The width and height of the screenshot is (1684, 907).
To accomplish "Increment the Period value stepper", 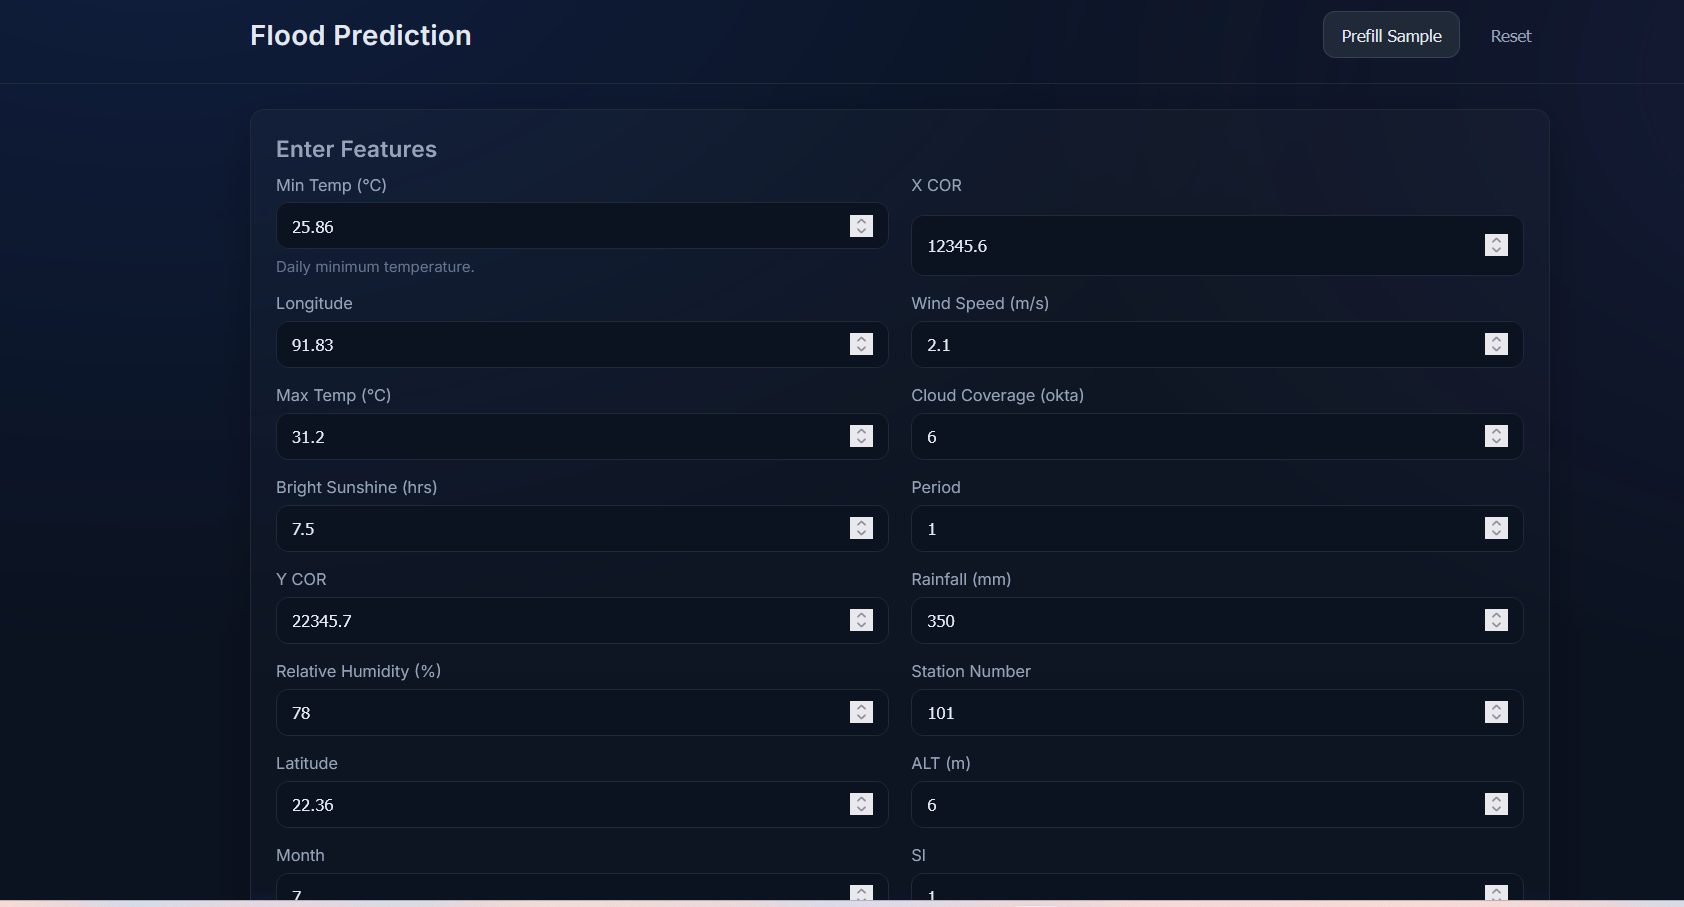I will click(1496, 523).
